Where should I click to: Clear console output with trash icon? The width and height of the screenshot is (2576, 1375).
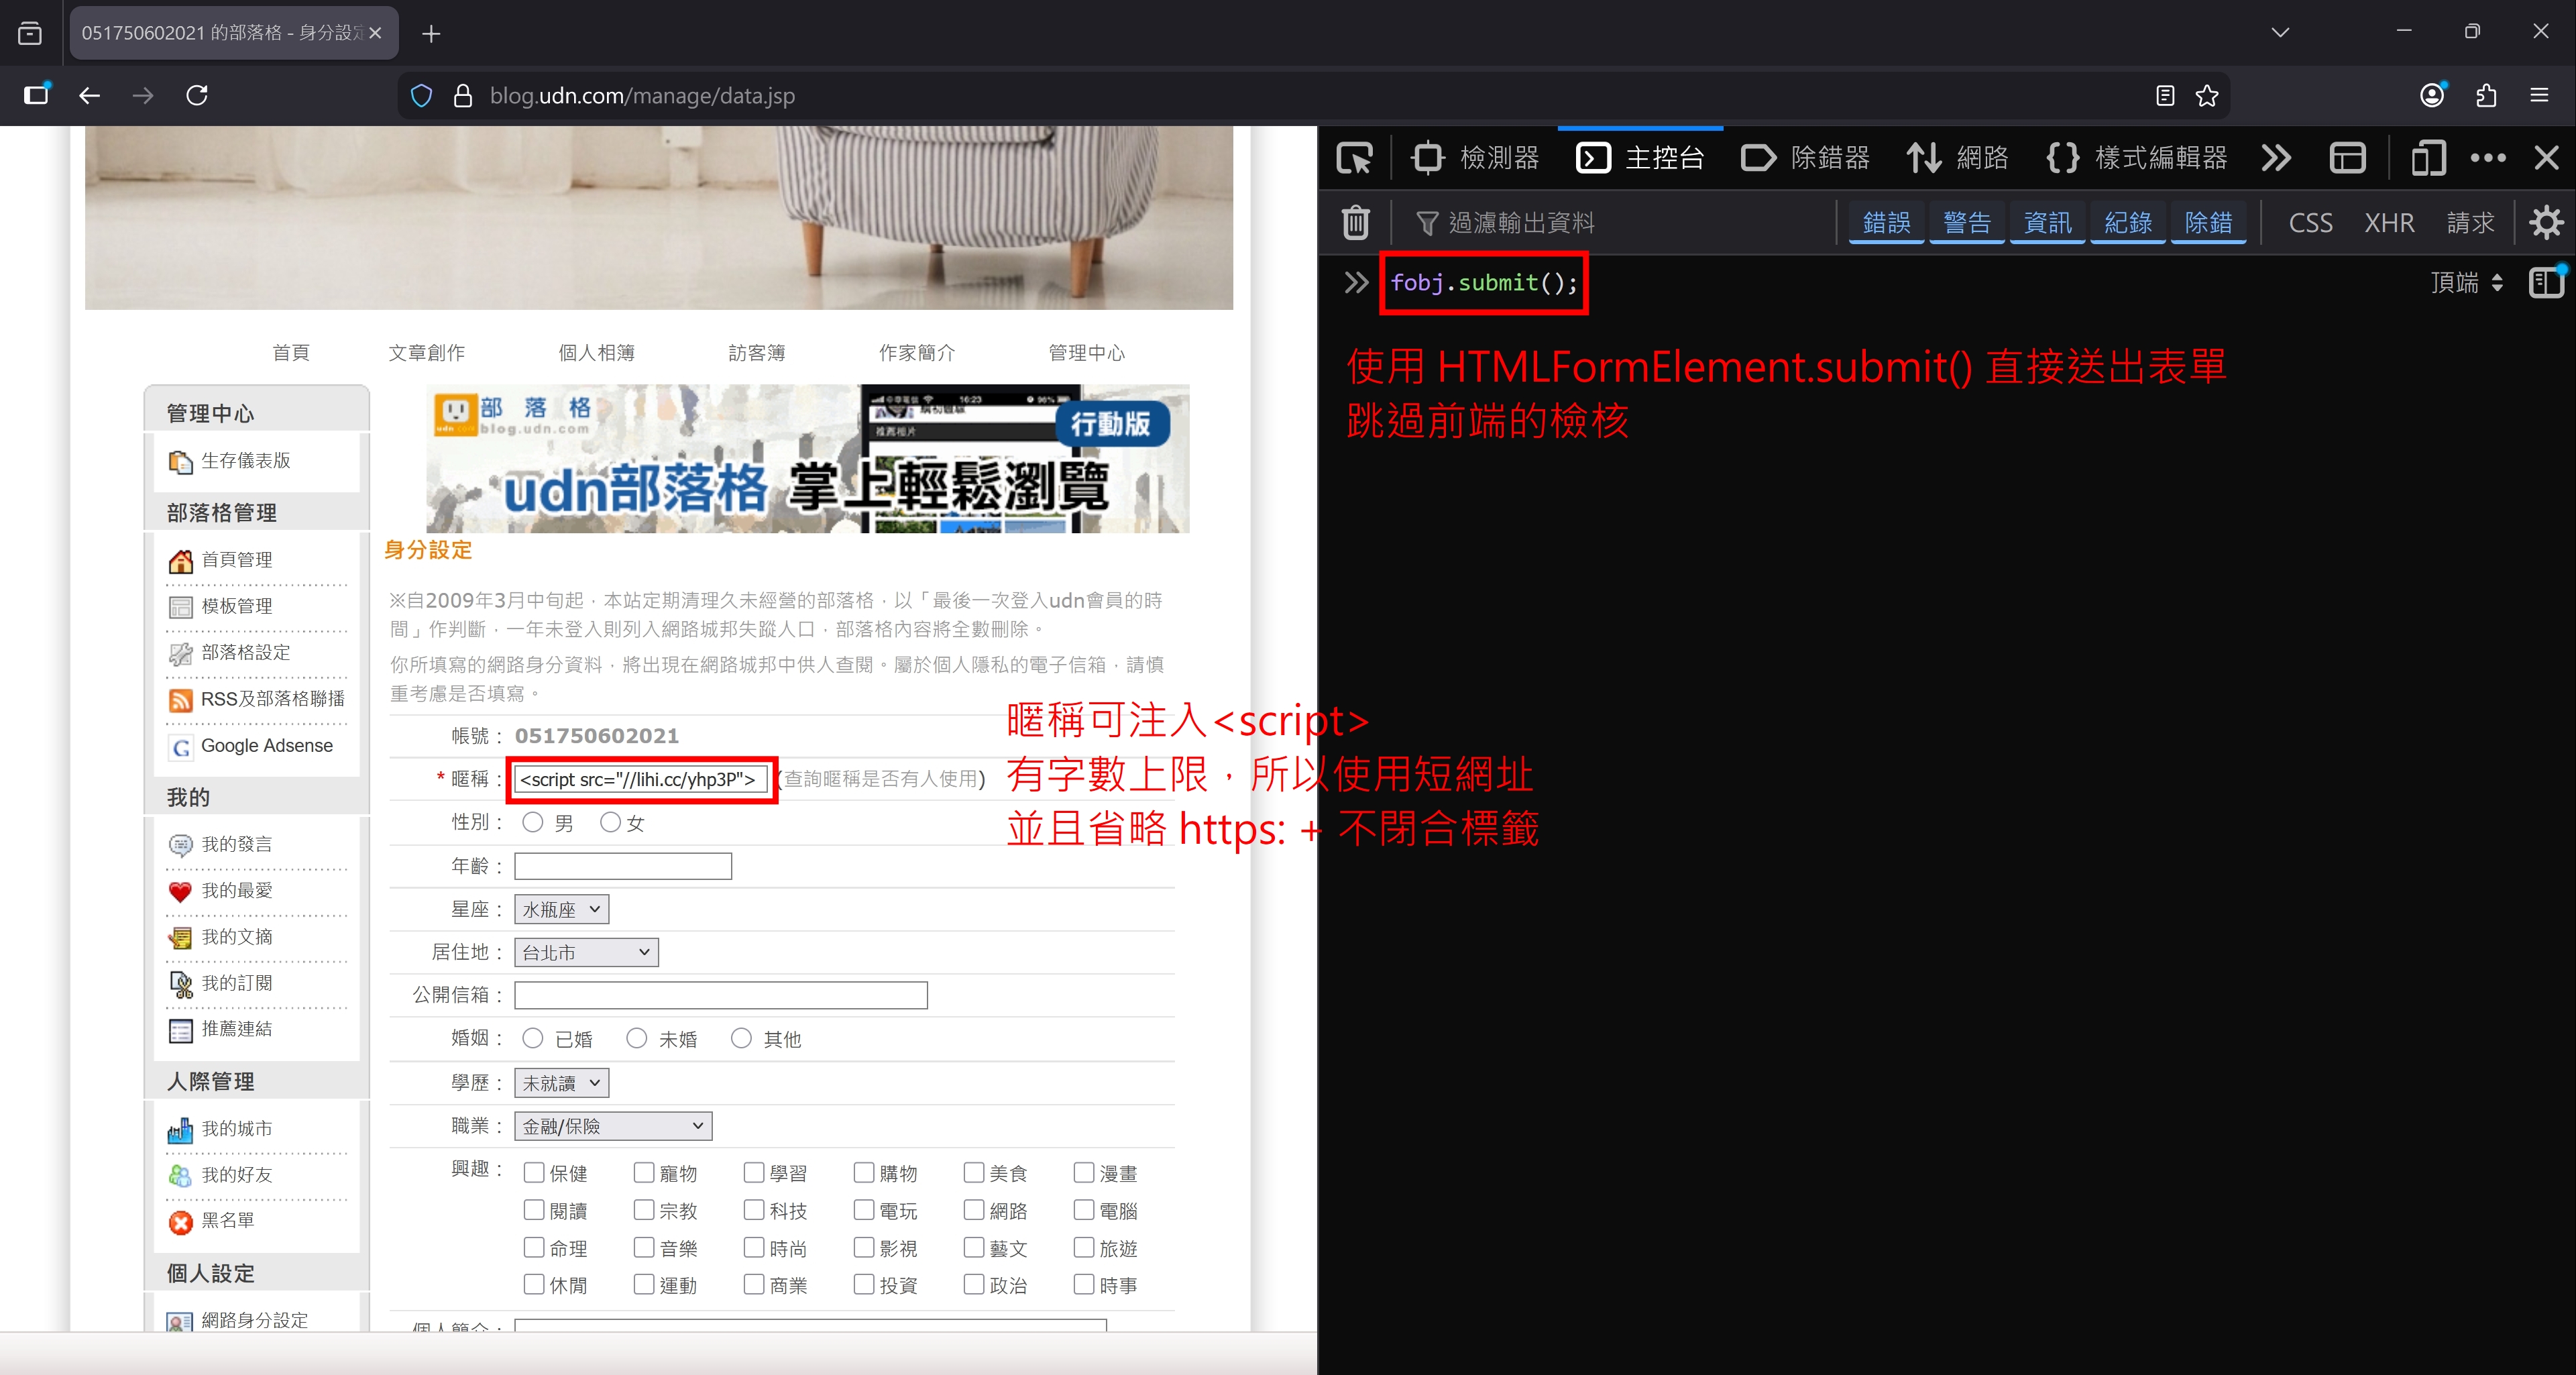[x=1356, y=222]
